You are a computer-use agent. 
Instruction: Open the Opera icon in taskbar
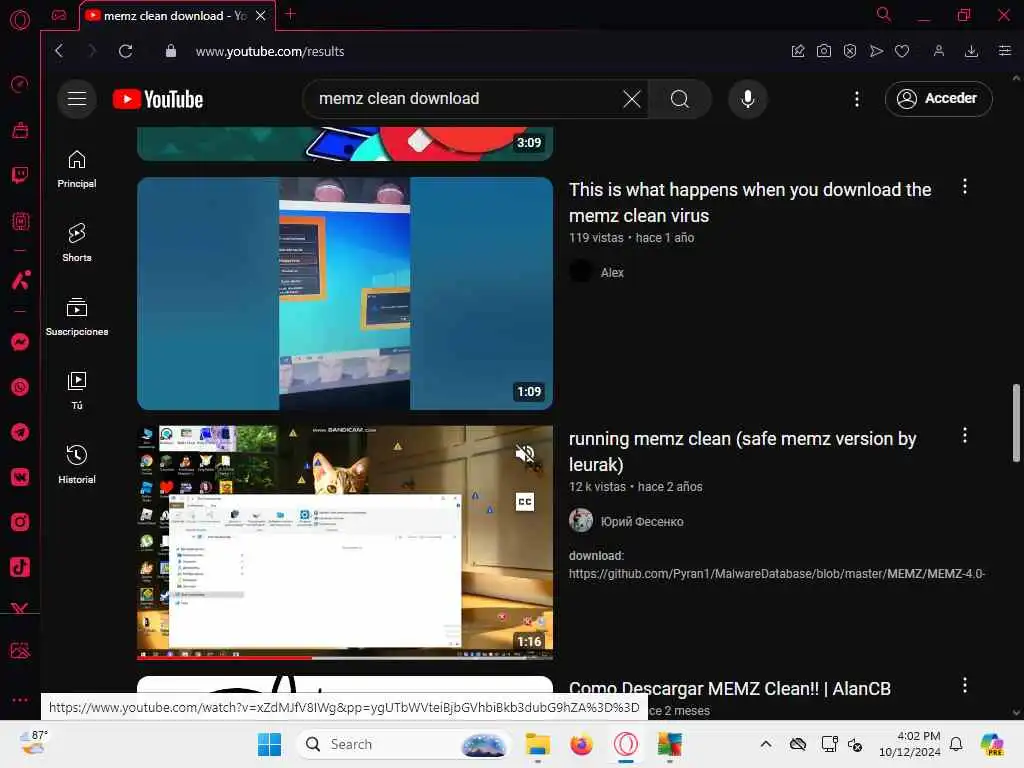tap(626, 744)
